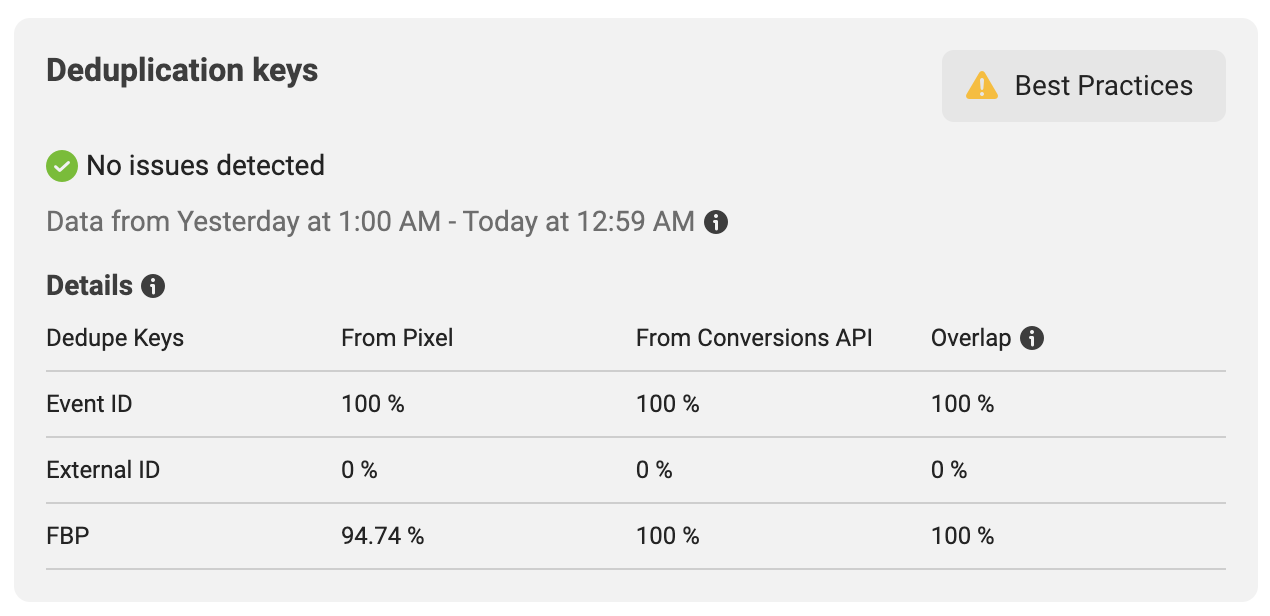Select the Event ID row label
Image resolution: width=1270 pixels, height=616 pixels.
click(89, 404)
